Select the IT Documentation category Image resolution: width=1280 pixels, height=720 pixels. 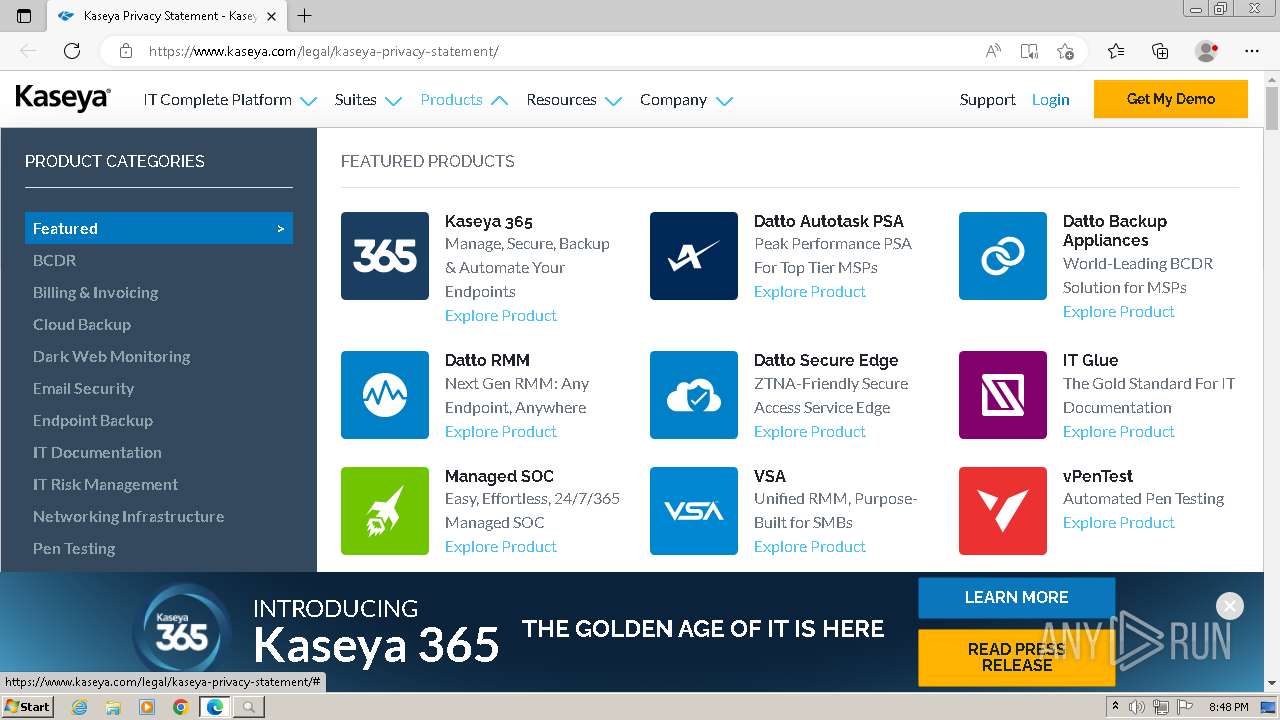(x=97, y=452)
